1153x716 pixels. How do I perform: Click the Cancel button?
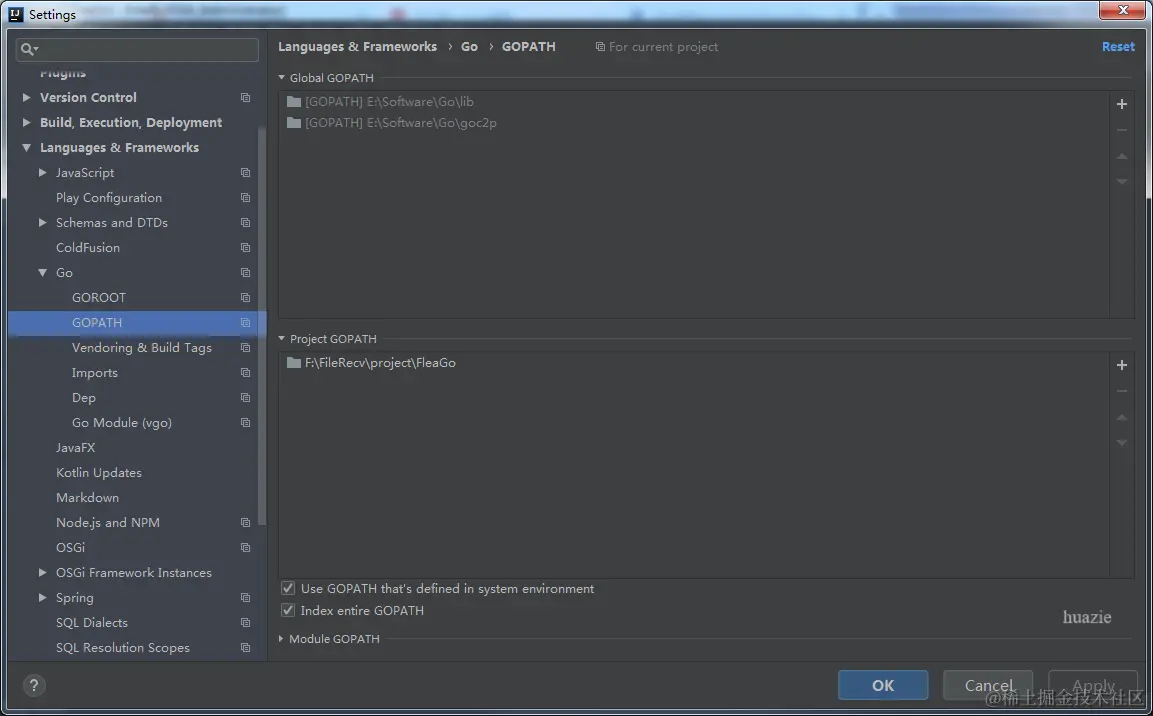988,685
